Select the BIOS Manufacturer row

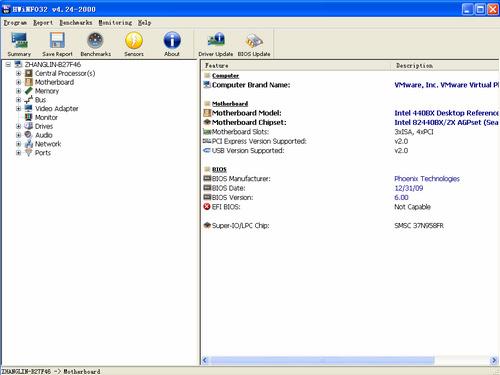click(x=351, y=179)
